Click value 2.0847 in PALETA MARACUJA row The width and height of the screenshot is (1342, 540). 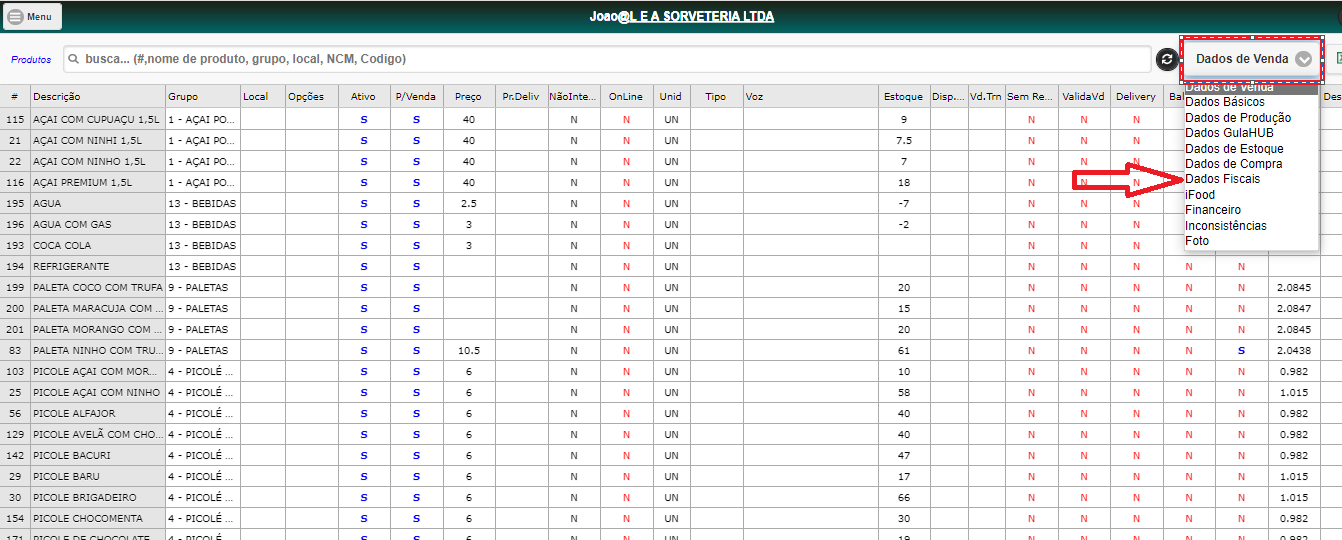tap(1293, 309)
